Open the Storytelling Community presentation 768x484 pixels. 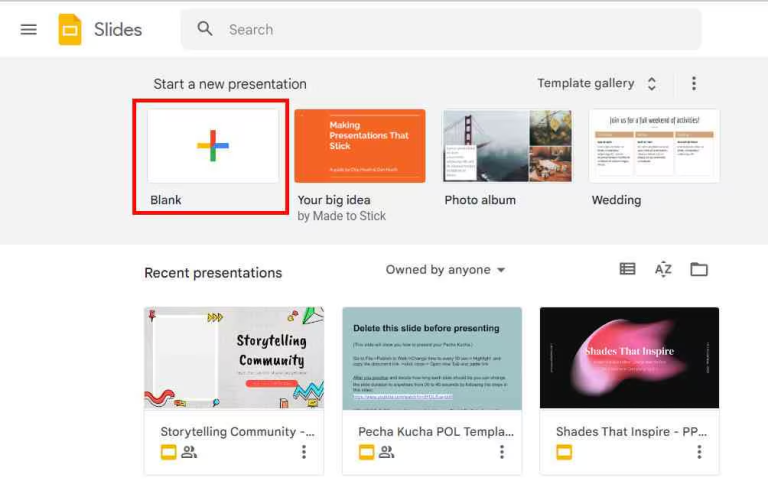pyautogui.click(x=234, y=358)
